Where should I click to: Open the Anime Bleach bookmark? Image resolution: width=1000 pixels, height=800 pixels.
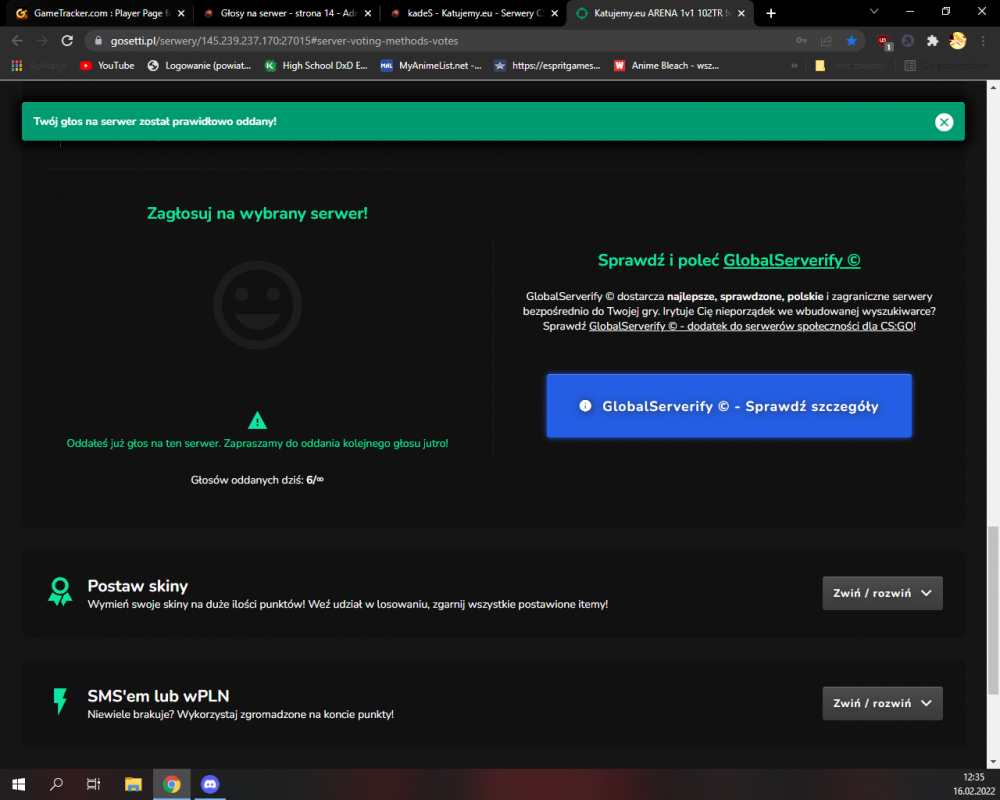click(x=666, y=66)
